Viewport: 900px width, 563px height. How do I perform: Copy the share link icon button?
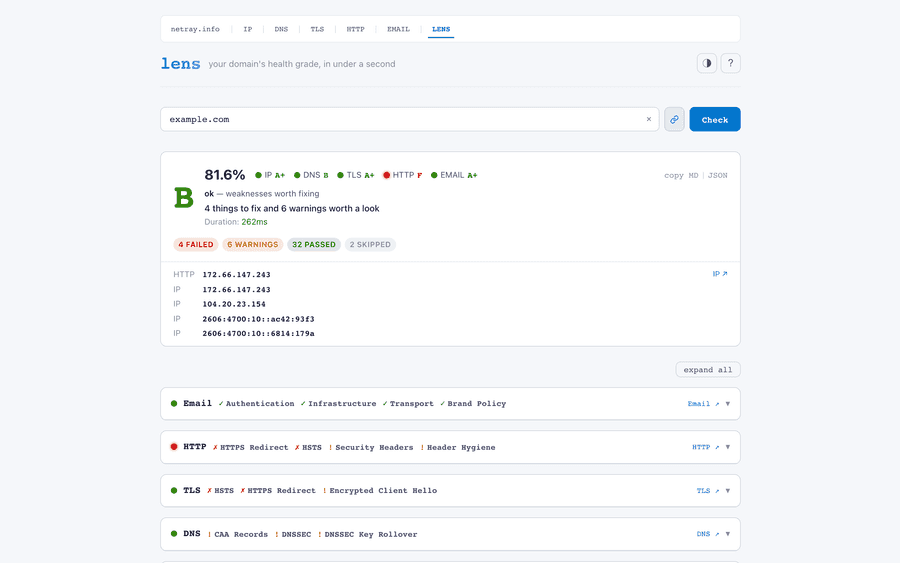point(674,119)
